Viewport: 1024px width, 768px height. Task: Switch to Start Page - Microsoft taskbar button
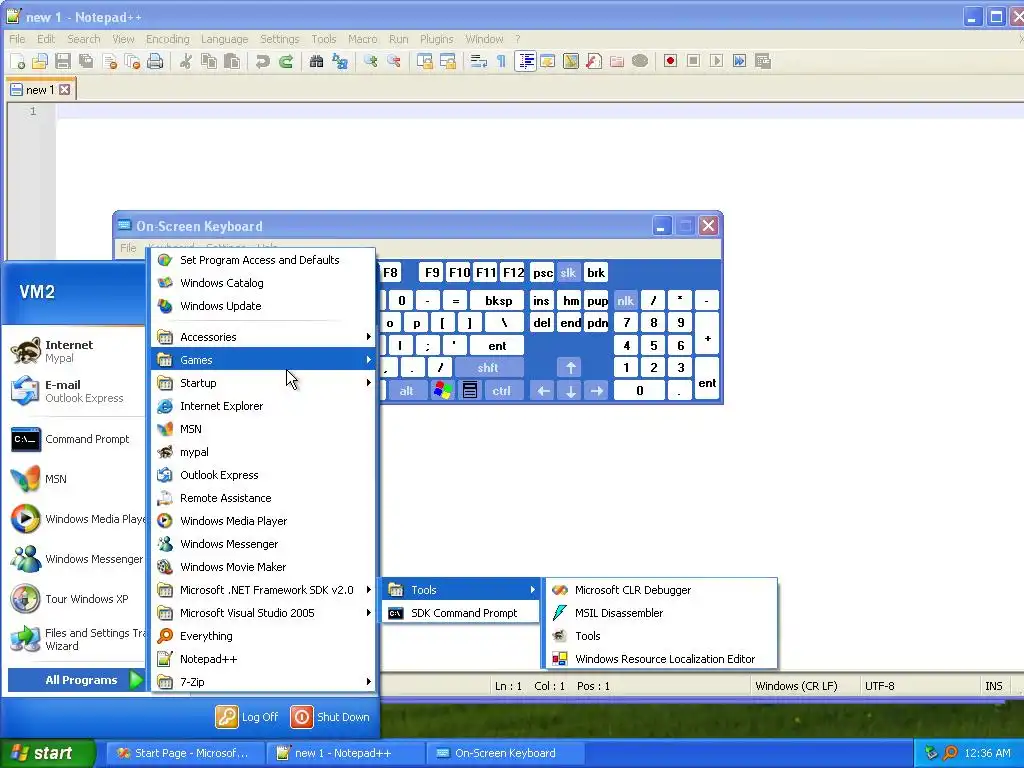coord(185,753)
